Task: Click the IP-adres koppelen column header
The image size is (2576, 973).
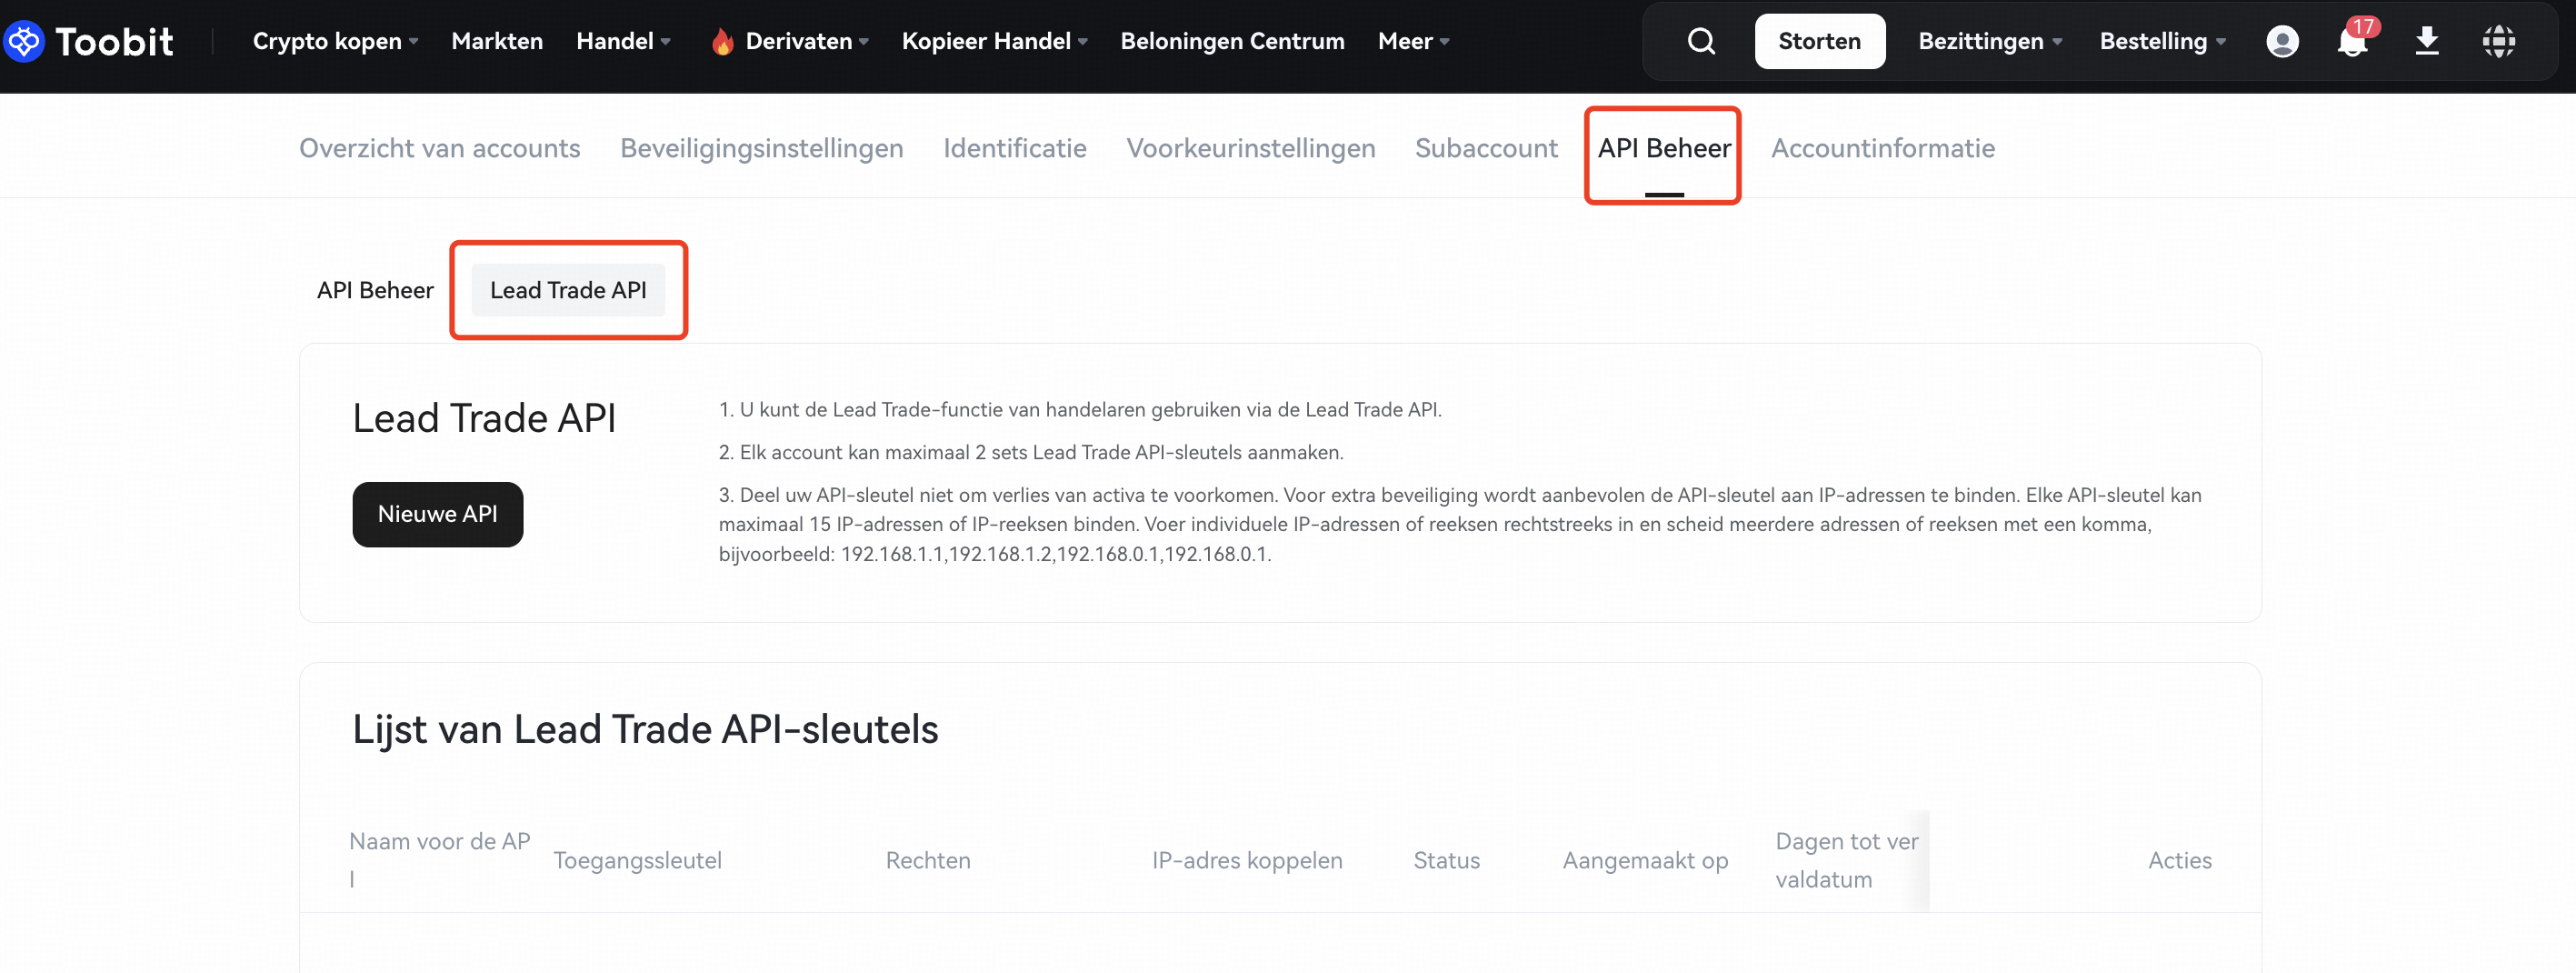Action: (1246, 860)
